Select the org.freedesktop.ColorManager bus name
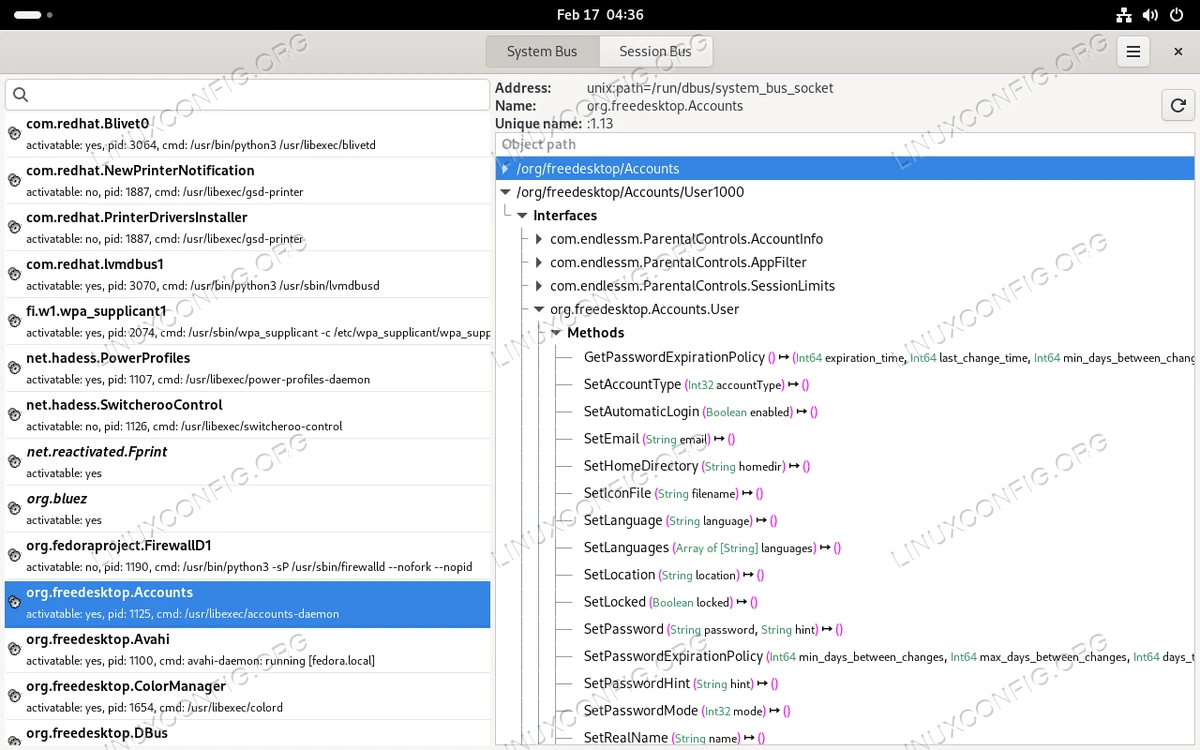The image size is (1200, 750). click(247, 697)
